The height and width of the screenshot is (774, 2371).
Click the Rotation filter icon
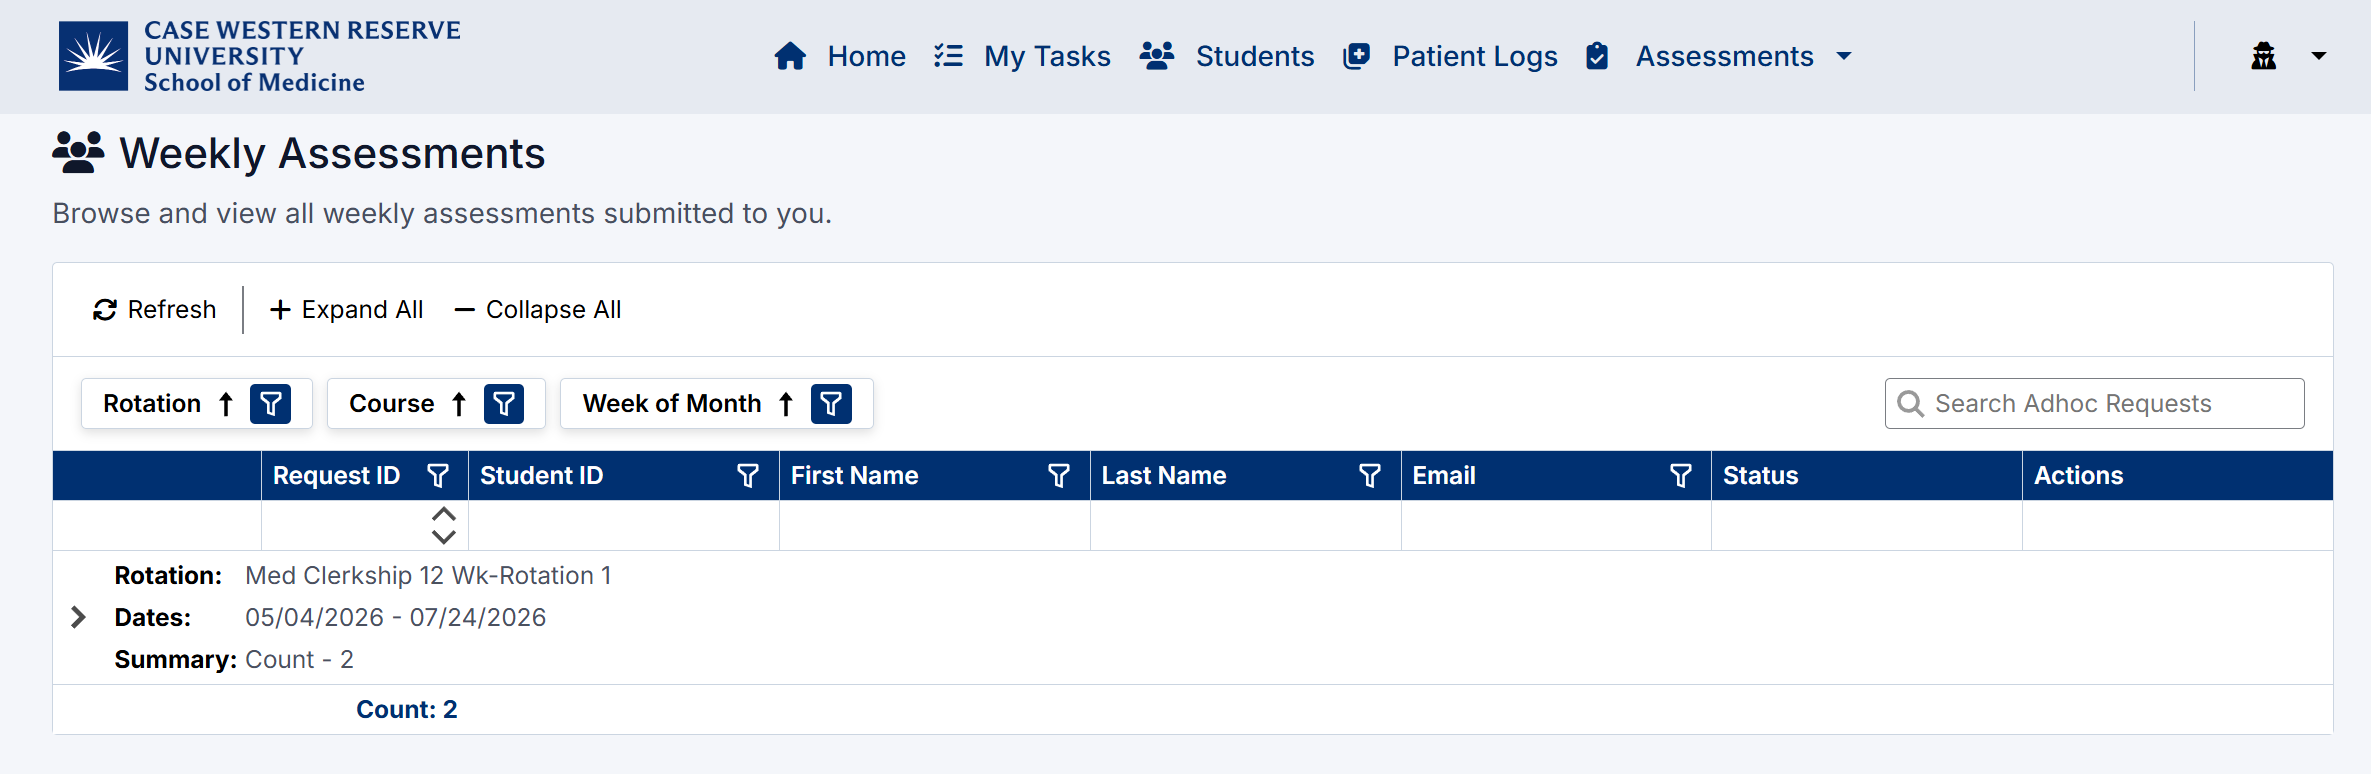[x=270, y=404]
